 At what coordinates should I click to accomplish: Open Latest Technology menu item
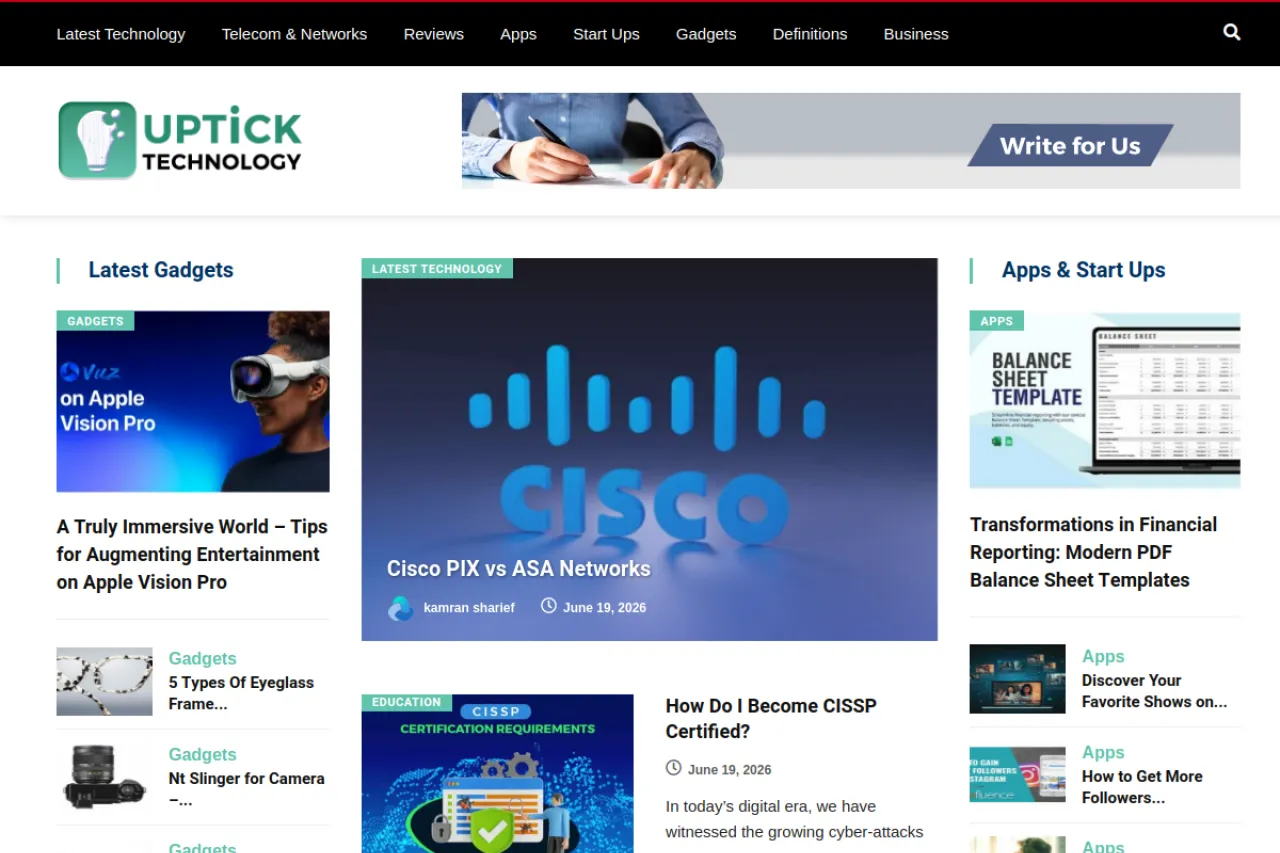(121, 34)
